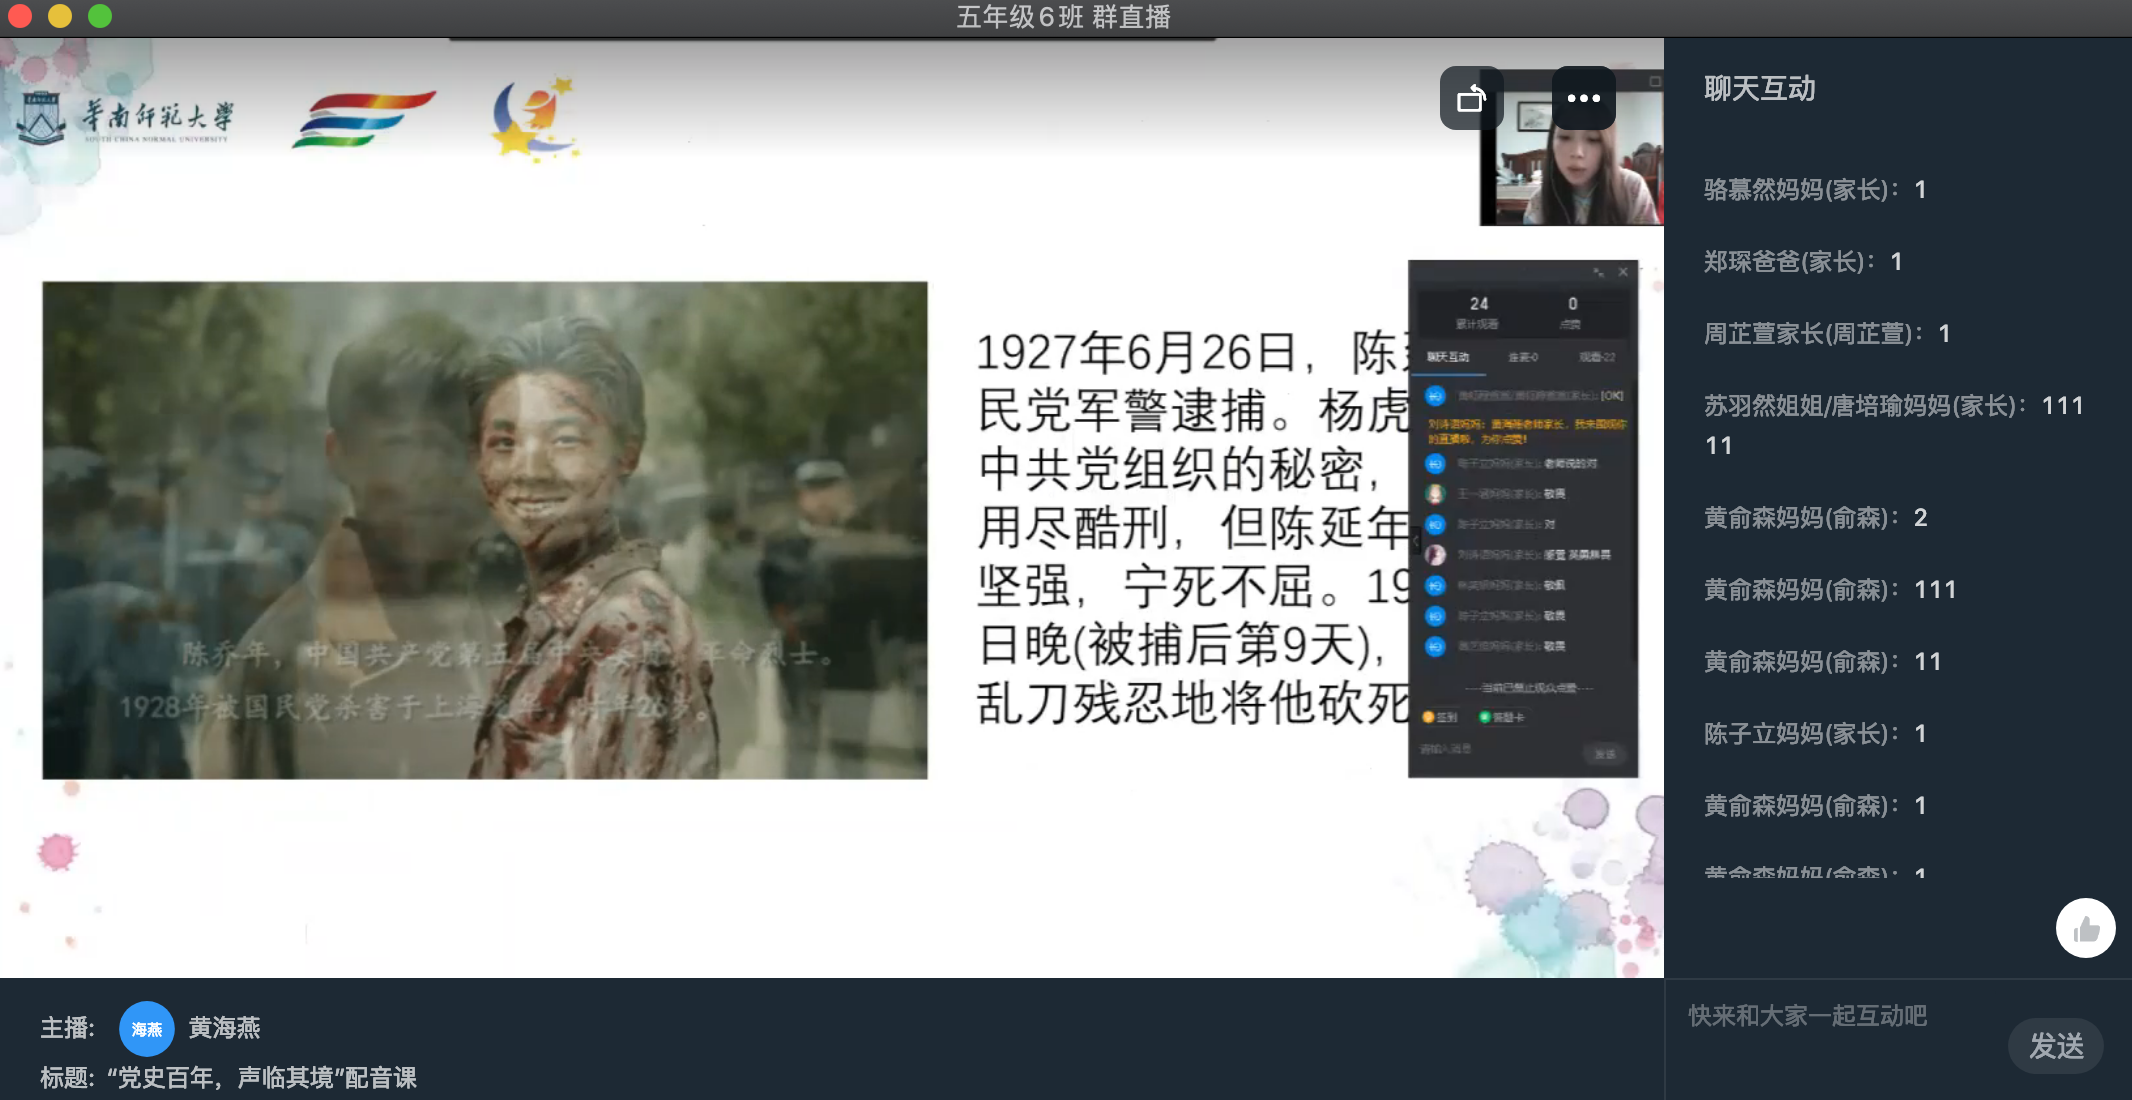Click chat message from 郑琛爸爸(家长)
Screen dimensions: 2132x1100
(x=1803, y=262)
